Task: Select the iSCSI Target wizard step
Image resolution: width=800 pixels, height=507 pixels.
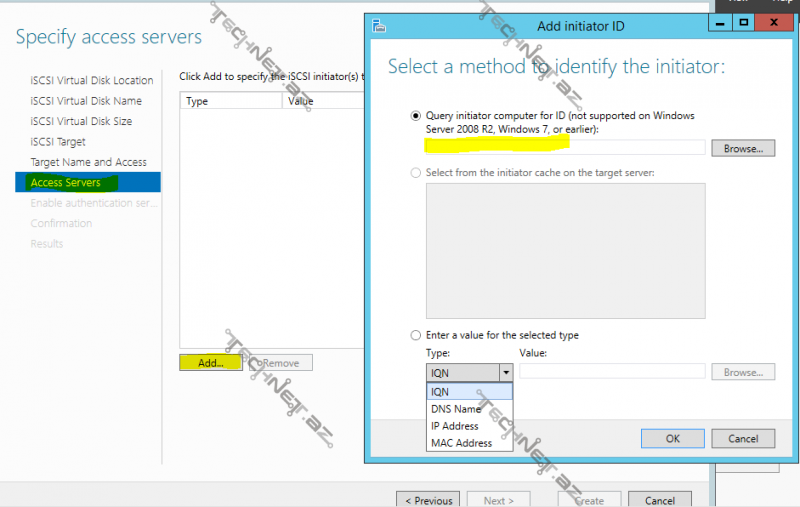Action: pyautogui.click(x=58, y=142)
